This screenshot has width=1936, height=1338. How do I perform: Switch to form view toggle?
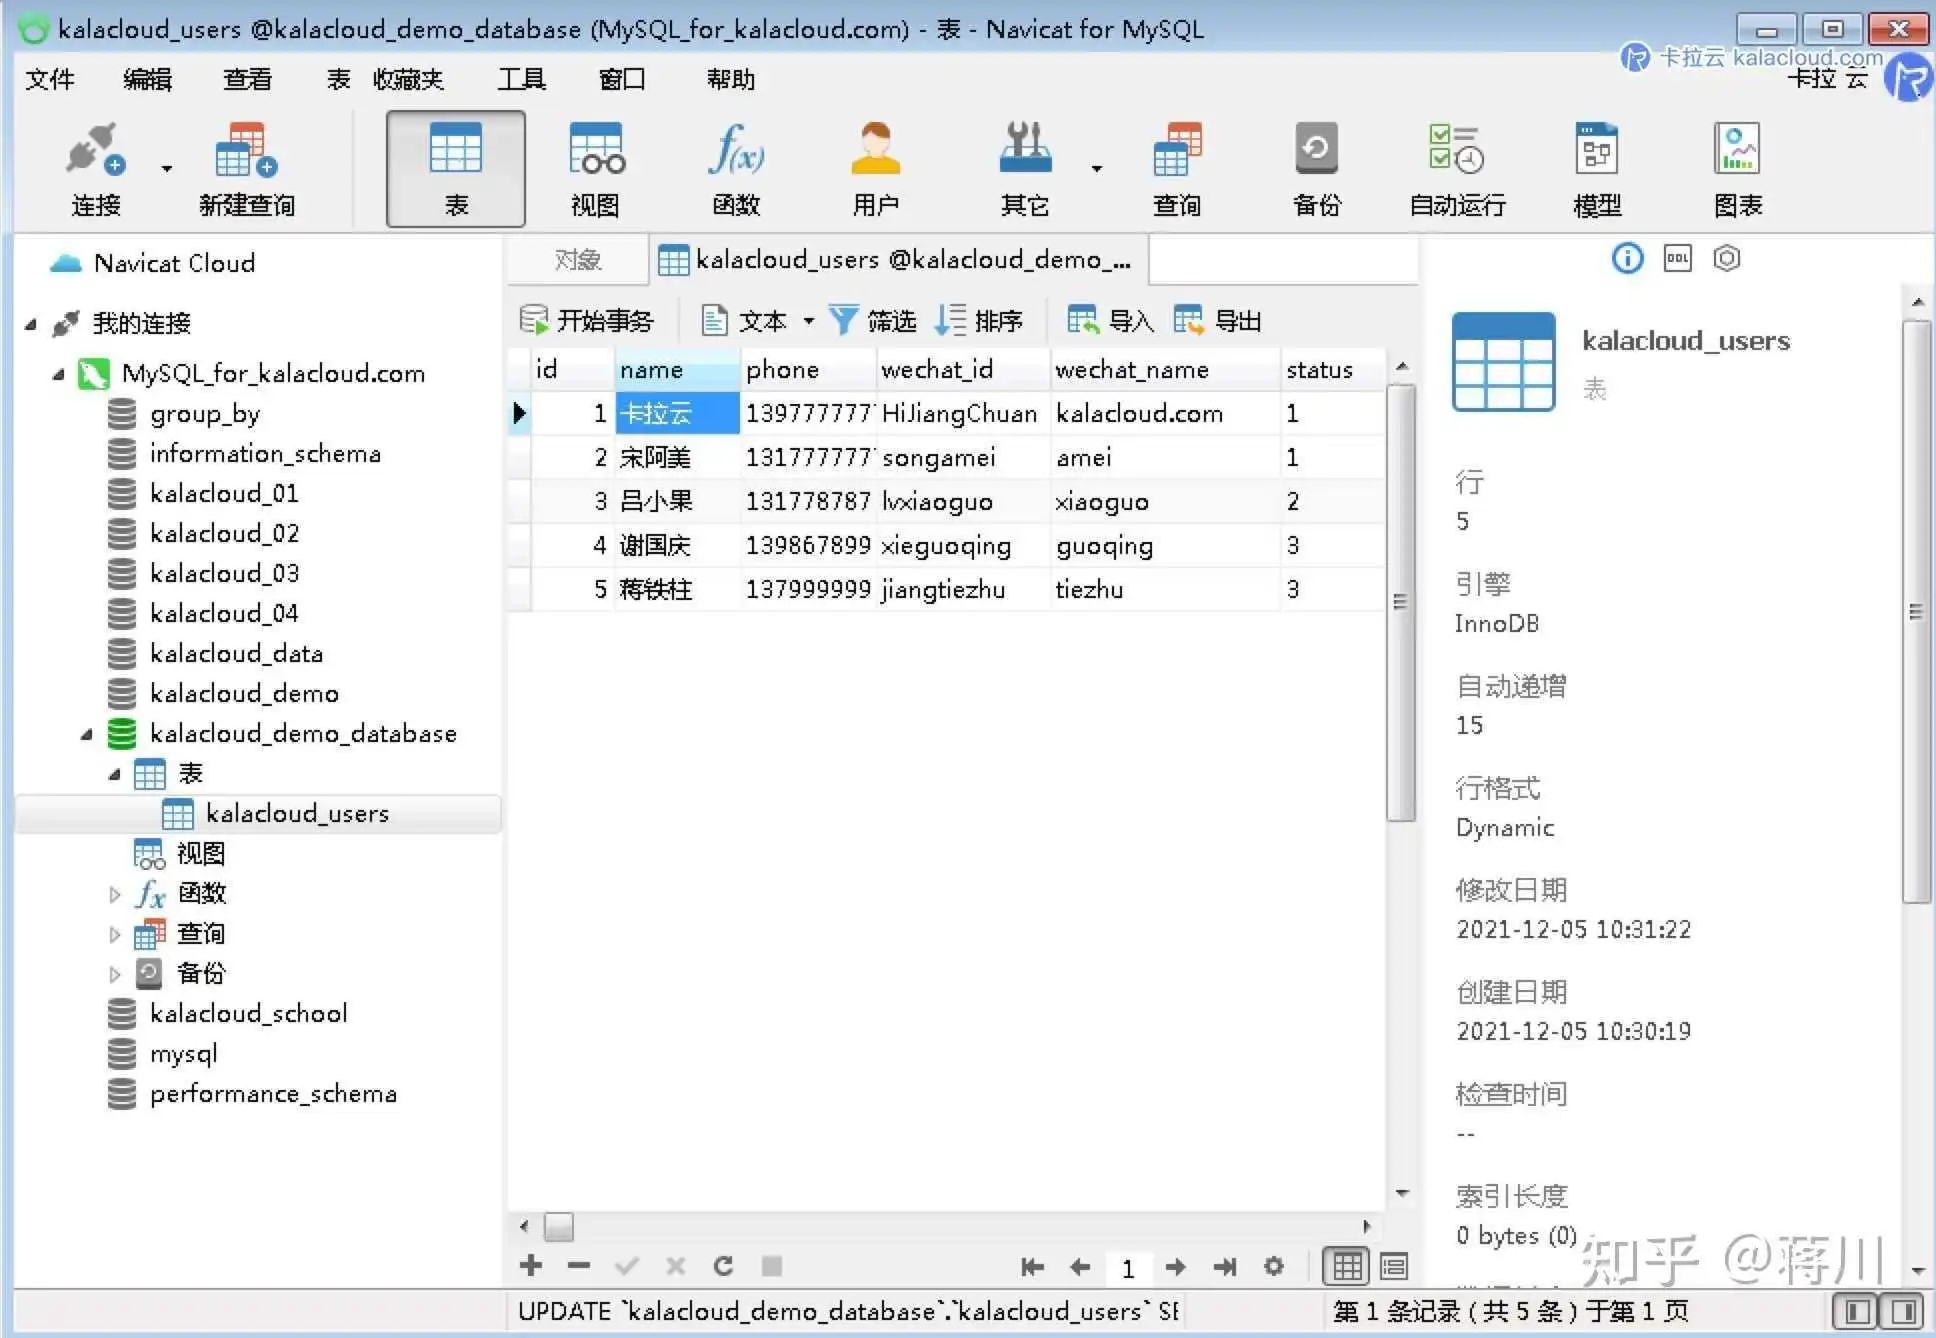pos(1394,1267)
